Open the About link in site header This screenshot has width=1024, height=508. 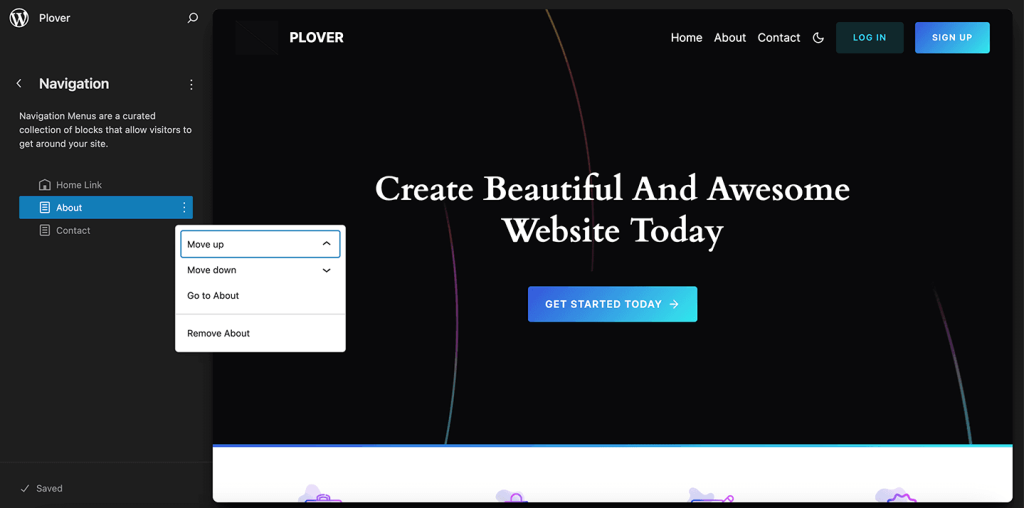click(x=729, y=38)
